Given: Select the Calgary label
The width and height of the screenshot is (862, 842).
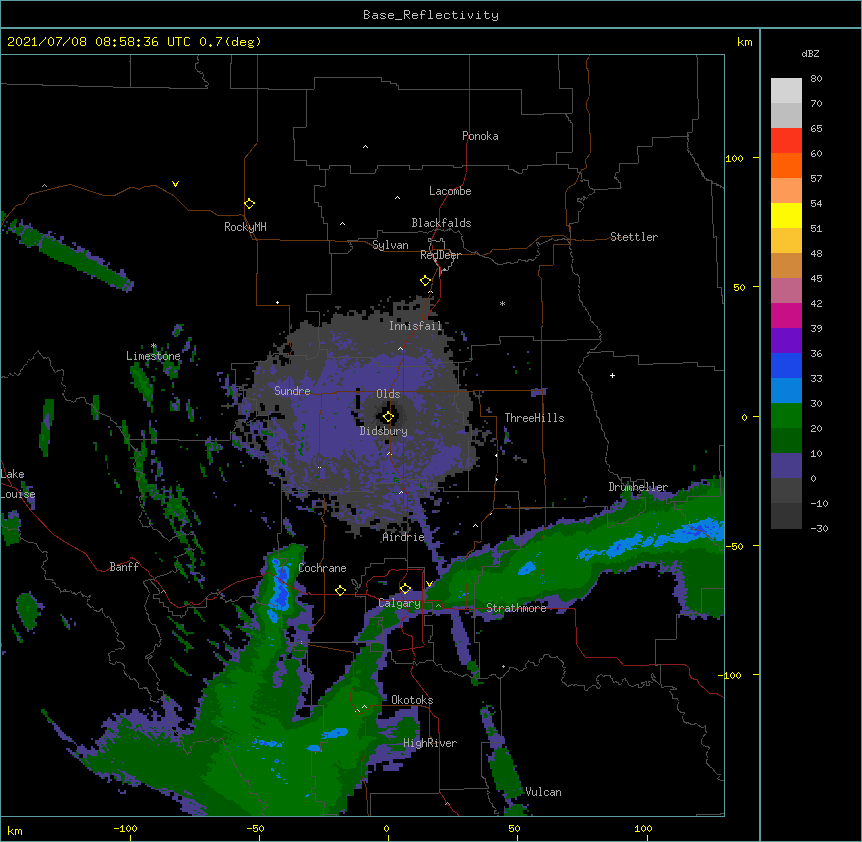Looking at the screenshot, I should click(400, 603).
